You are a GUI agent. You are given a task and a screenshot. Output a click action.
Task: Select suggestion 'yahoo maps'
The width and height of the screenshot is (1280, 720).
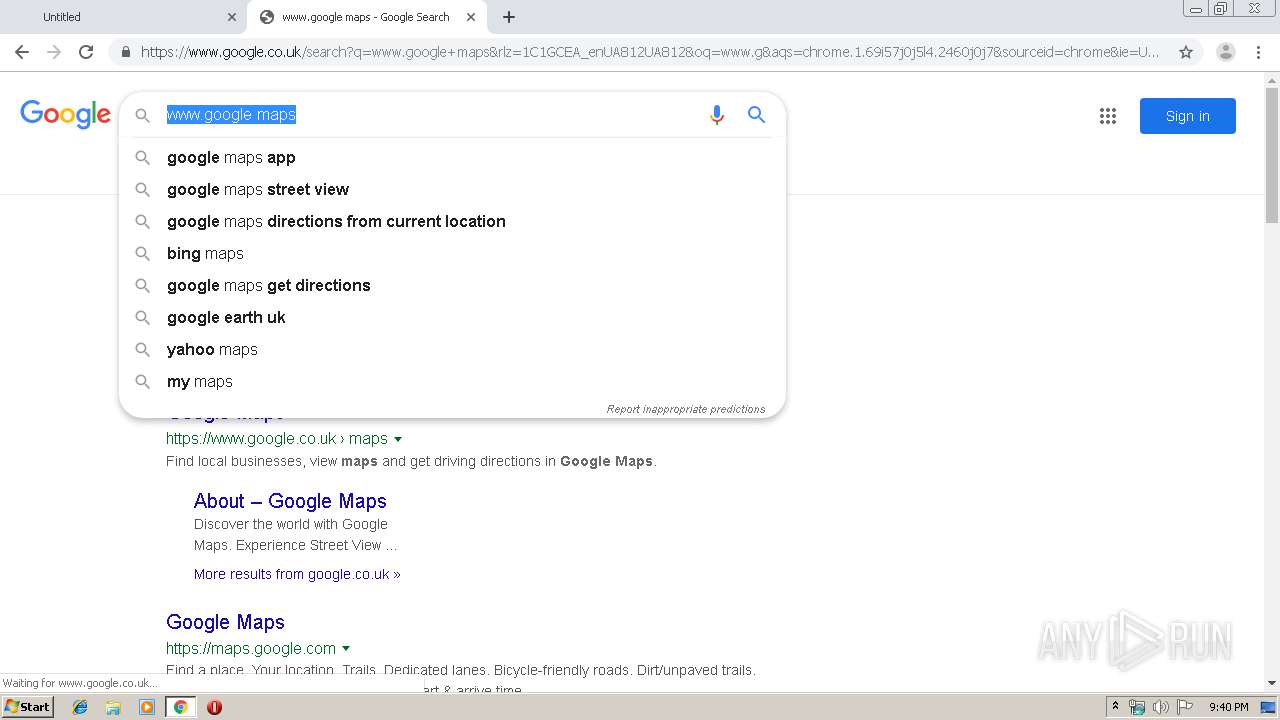click(452, 349)
